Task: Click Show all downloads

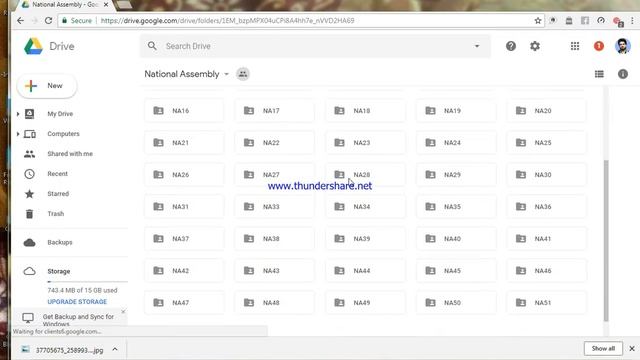Action: pyautogui.click(x=603, y=349)
